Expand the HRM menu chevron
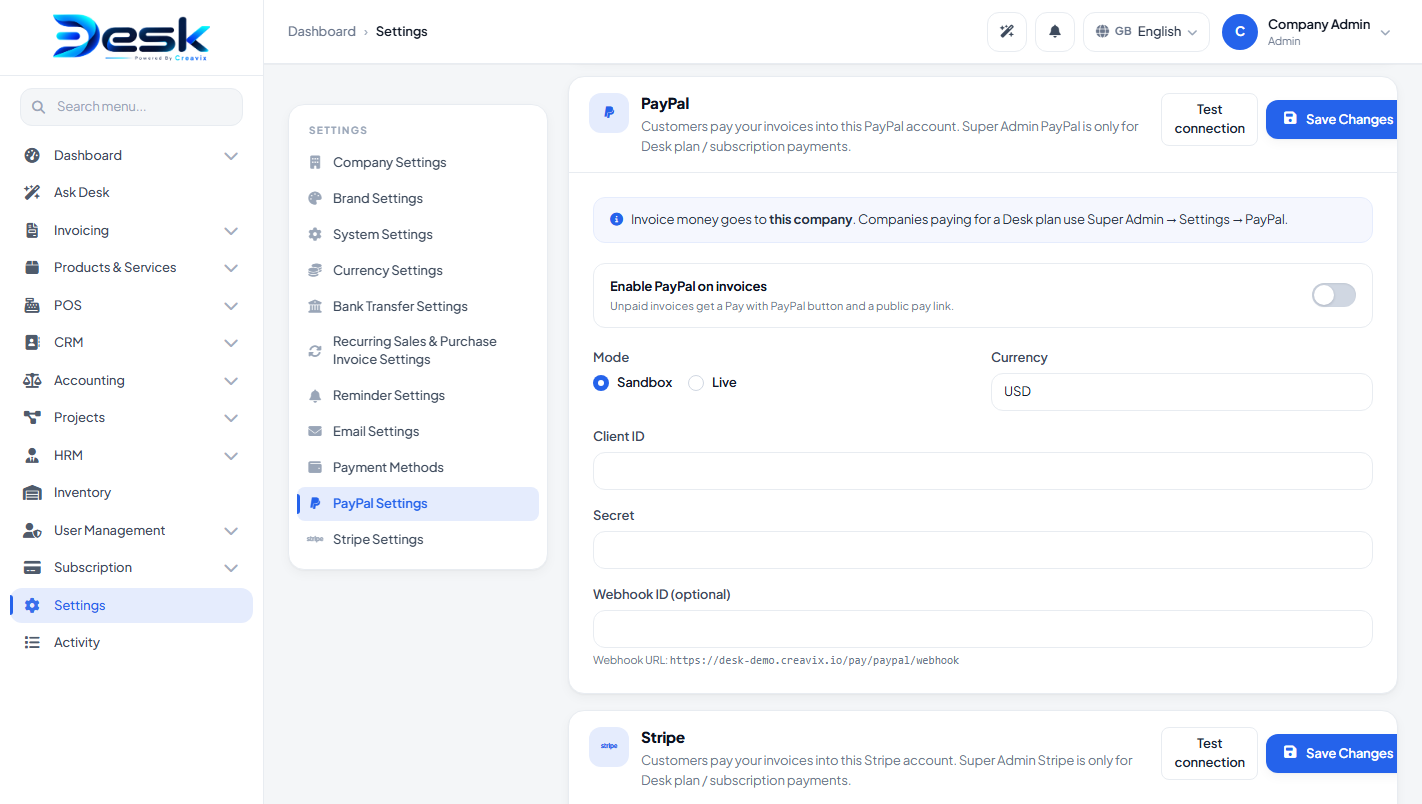 tap(231, 456)
